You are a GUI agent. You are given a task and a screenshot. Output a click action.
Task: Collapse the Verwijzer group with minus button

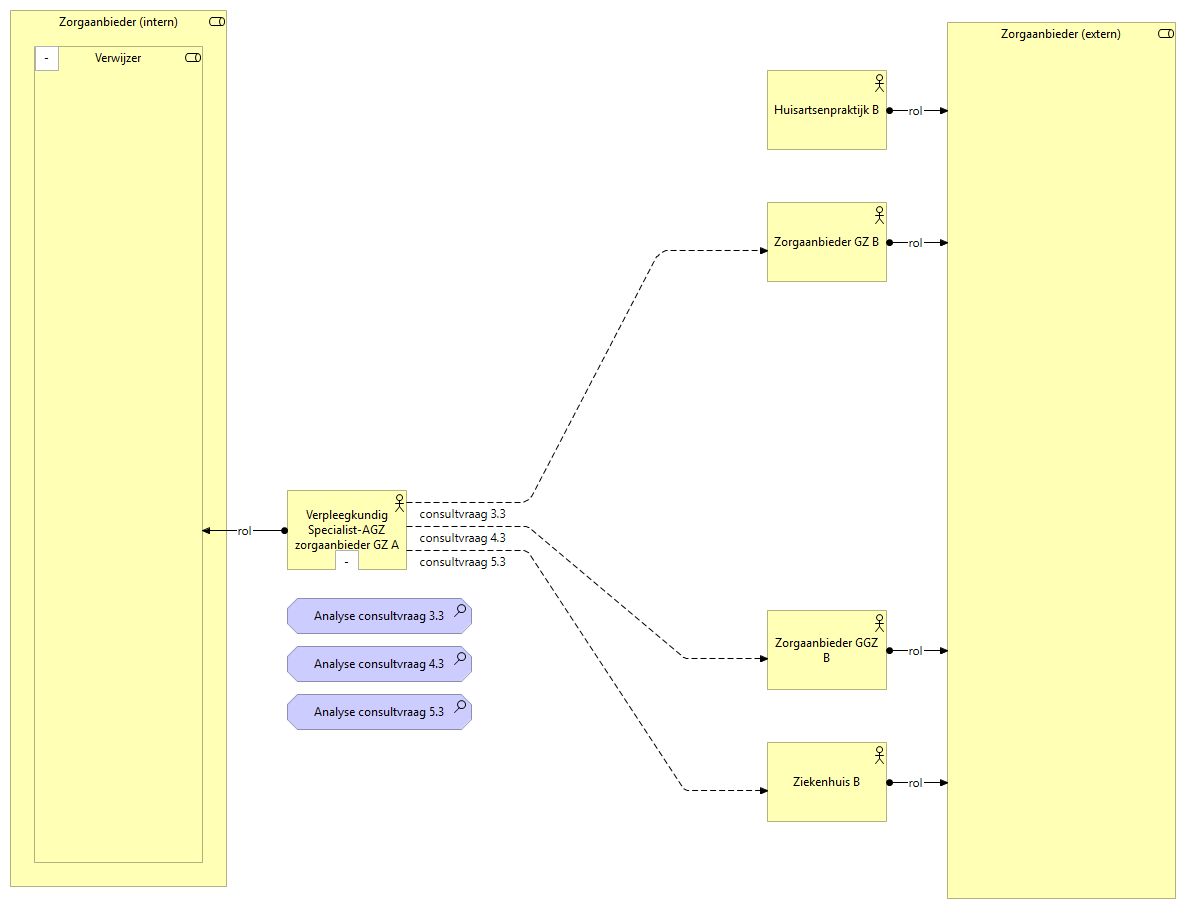(x=47, y=59)
